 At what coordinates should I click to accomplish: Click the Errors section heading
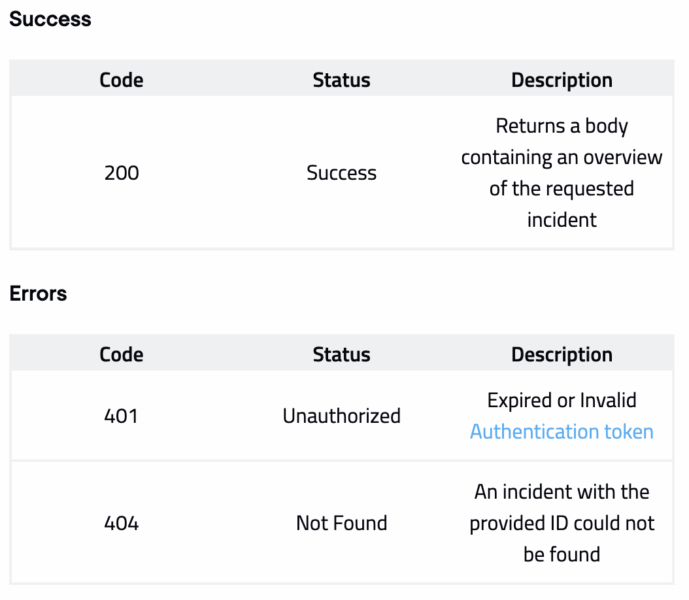pyautogui.click(x=38, y=294)
